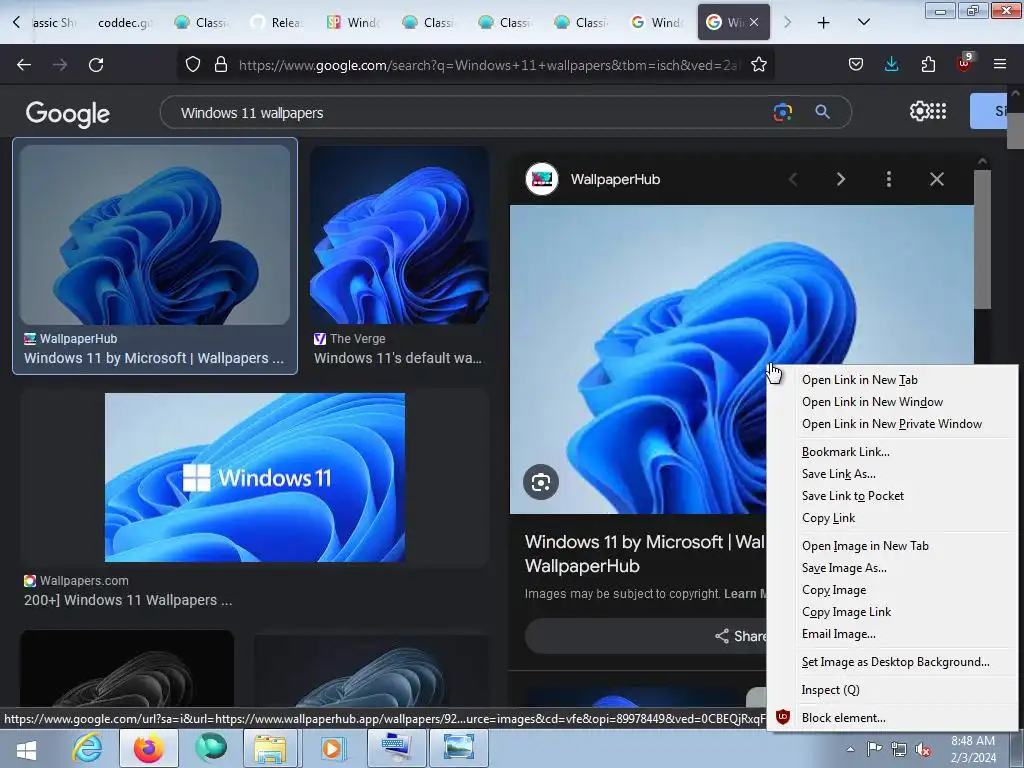This screenshot has width=1024, height=768.
Task: Close the WallpaperHub preview panel
Action: [x=936, y=179]
